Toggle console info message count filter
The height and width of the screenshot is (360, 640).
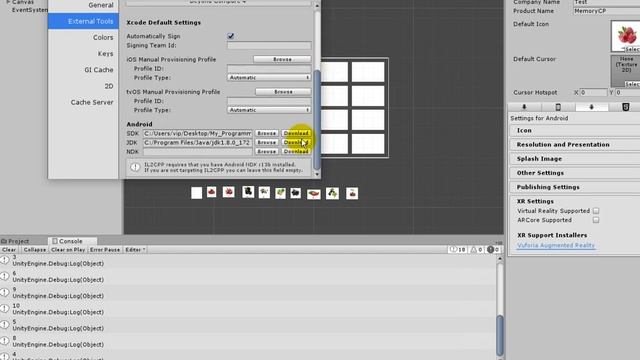(x=457, y=249)
